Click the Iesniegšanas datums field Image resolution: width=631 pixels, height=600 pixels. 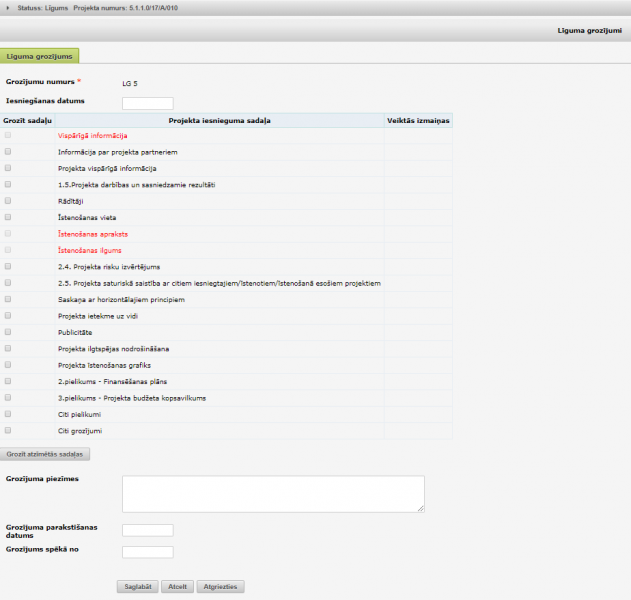coord(147,103)
